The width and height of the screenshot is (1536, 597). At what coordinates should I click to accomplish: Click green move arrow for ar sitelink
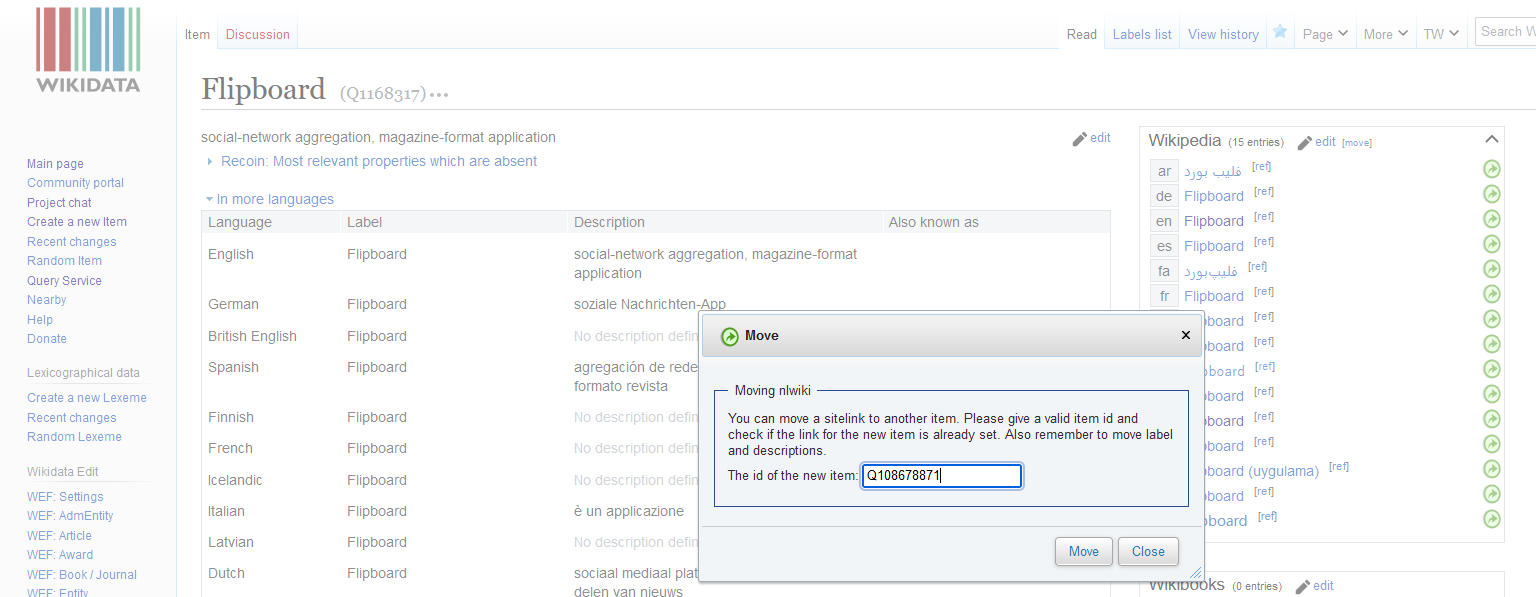tap(1491, 169)
